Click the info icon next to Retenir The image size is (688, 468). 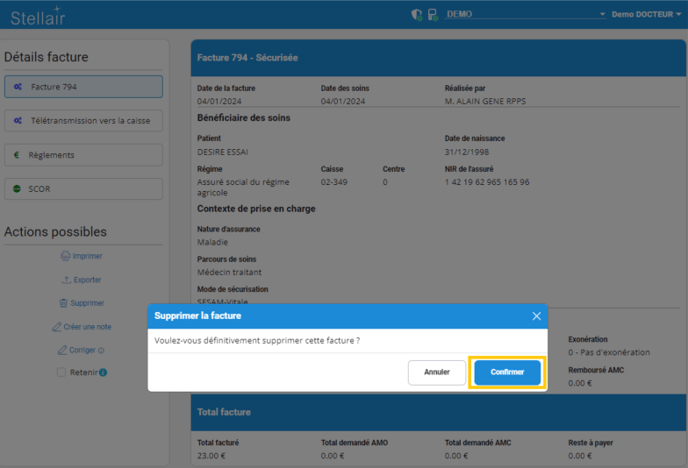(103, 373)
